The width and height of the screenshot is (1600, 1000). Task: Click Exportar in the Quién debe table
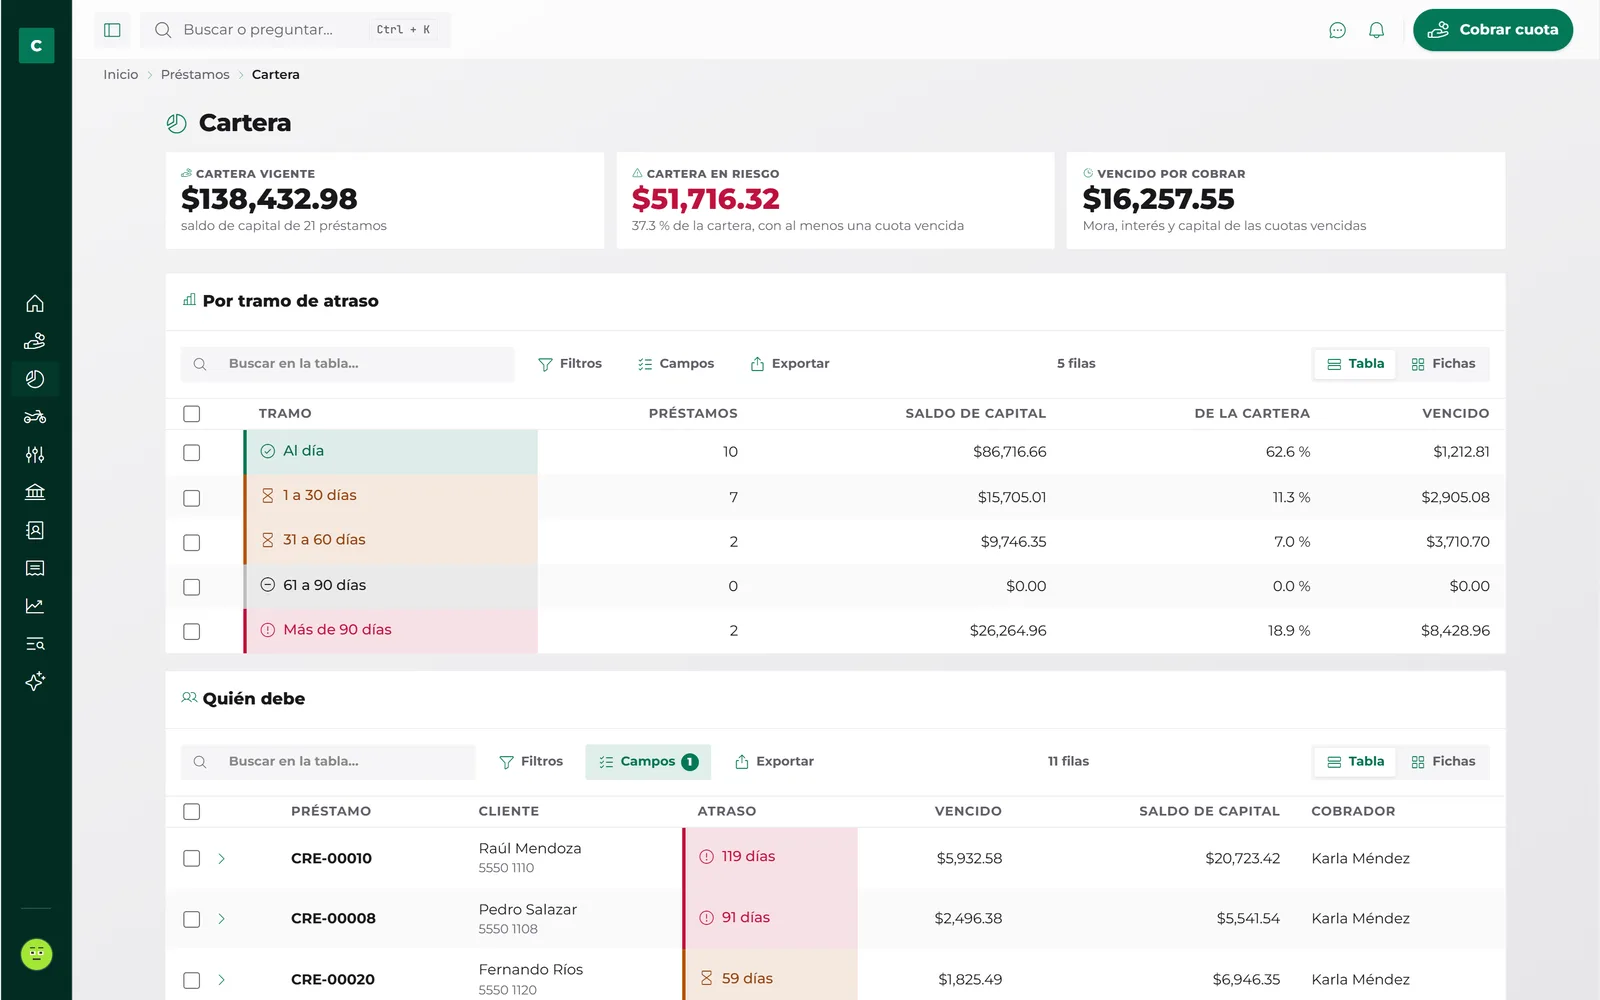click(x=775, y=762)
